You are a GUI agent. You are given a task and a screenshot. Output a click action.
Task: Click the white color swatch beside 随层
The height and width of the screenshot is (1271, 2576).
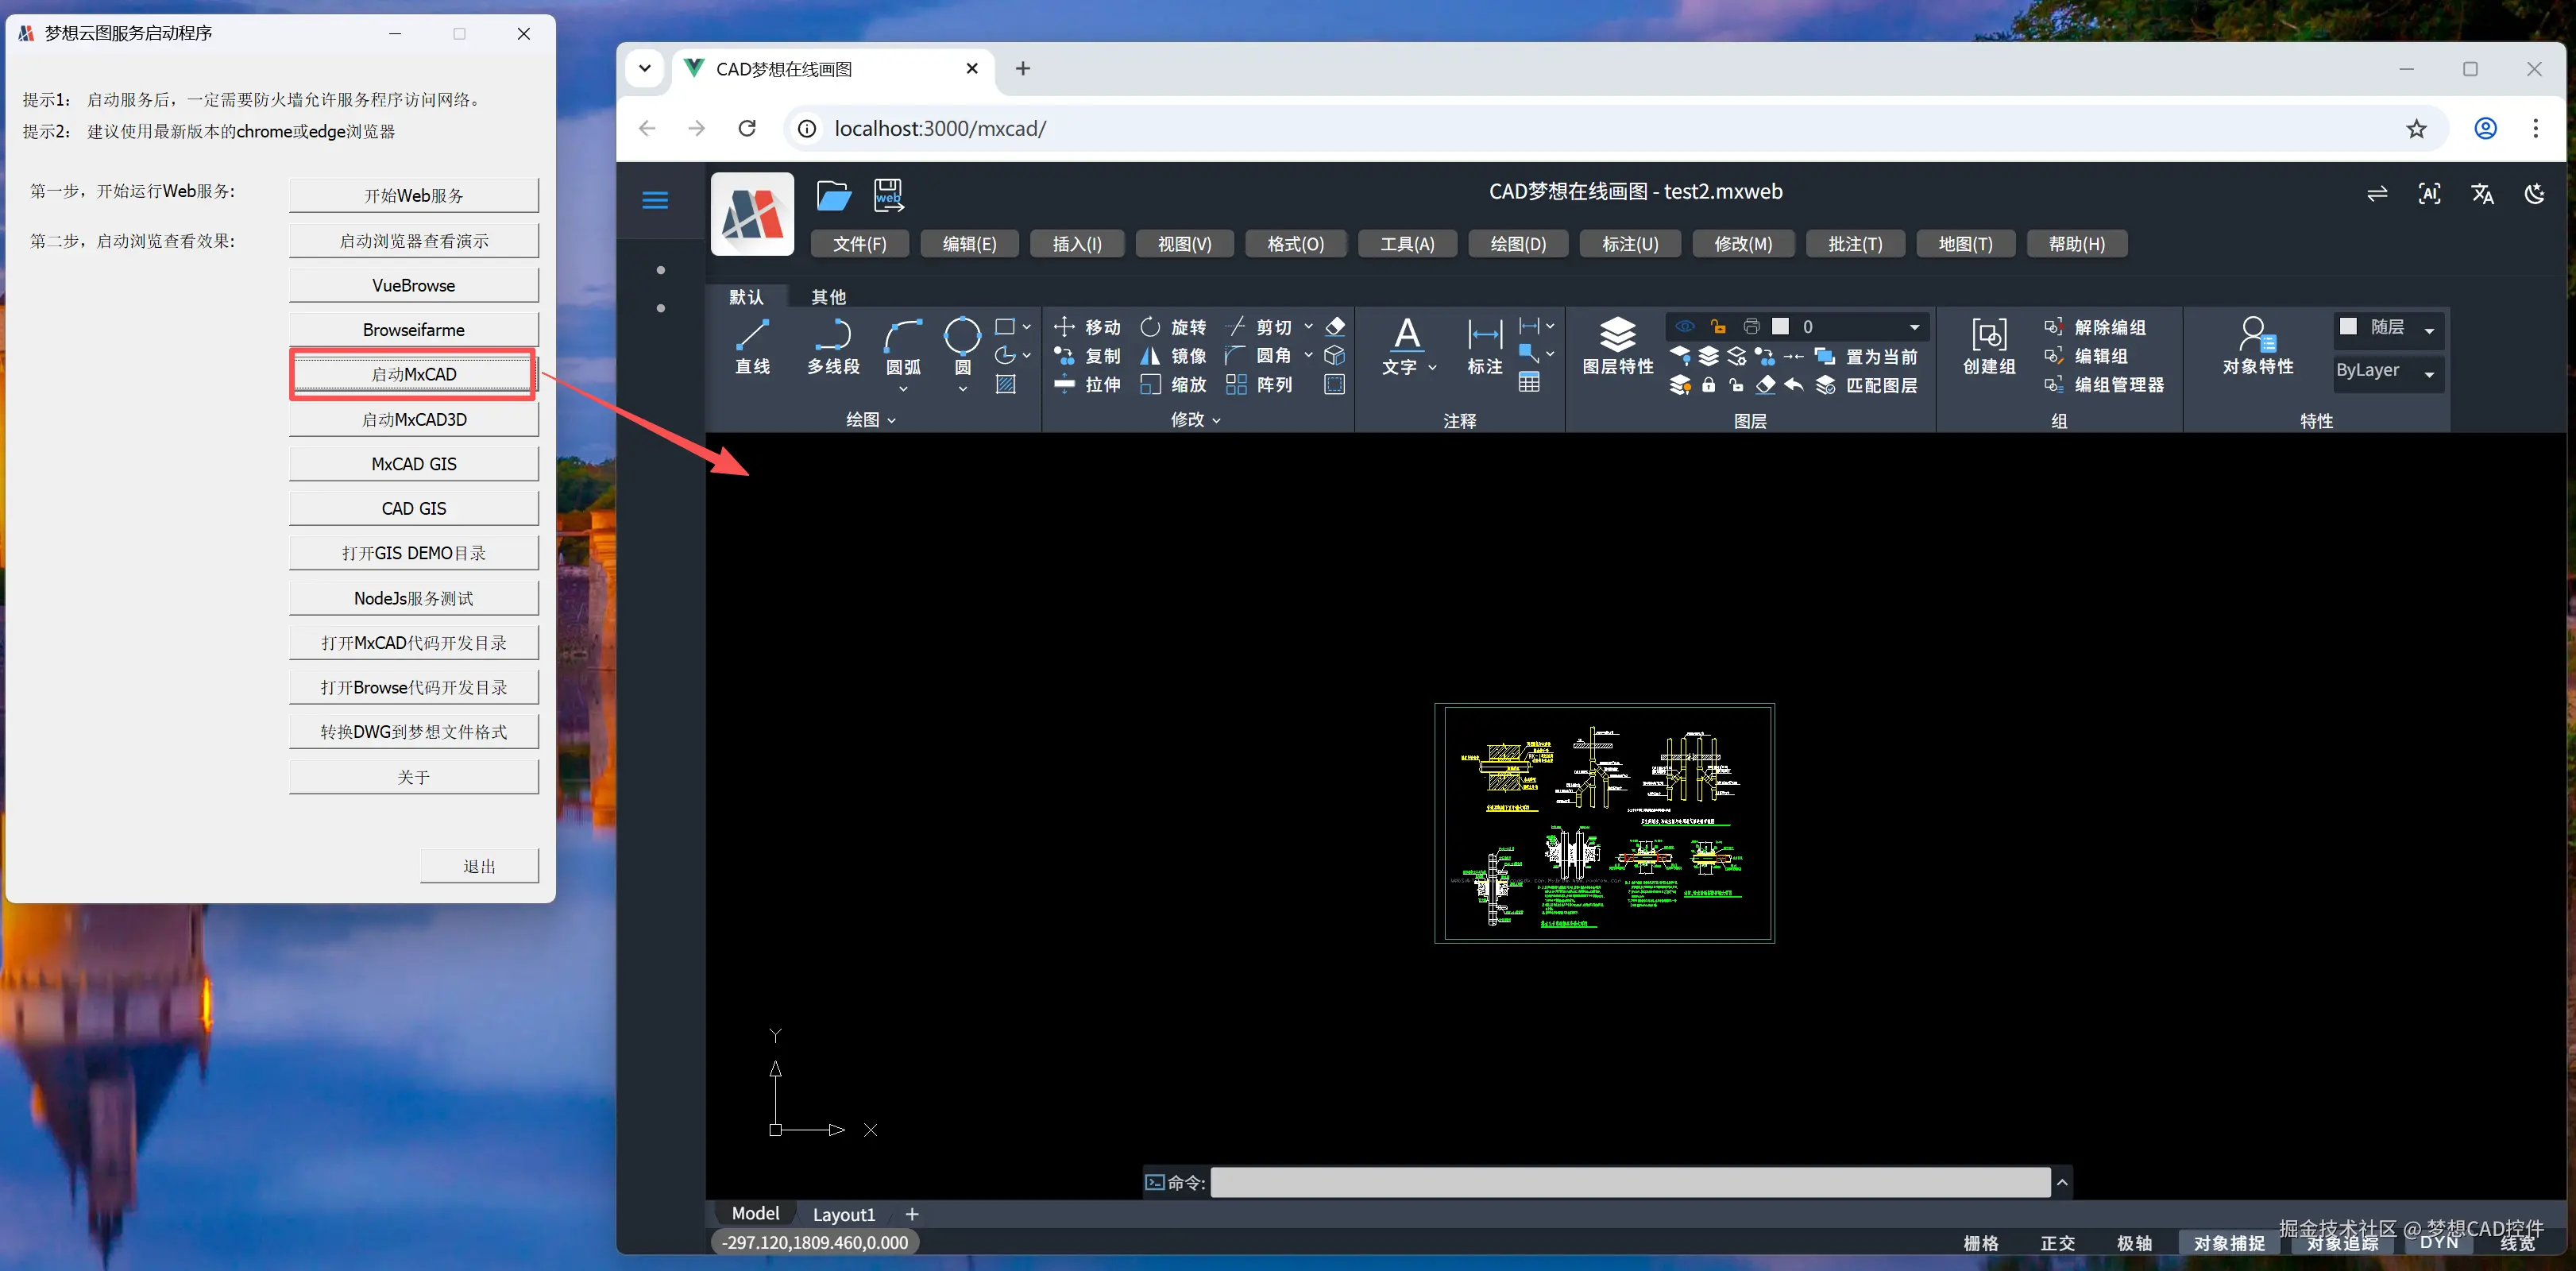click(2348, 327)
